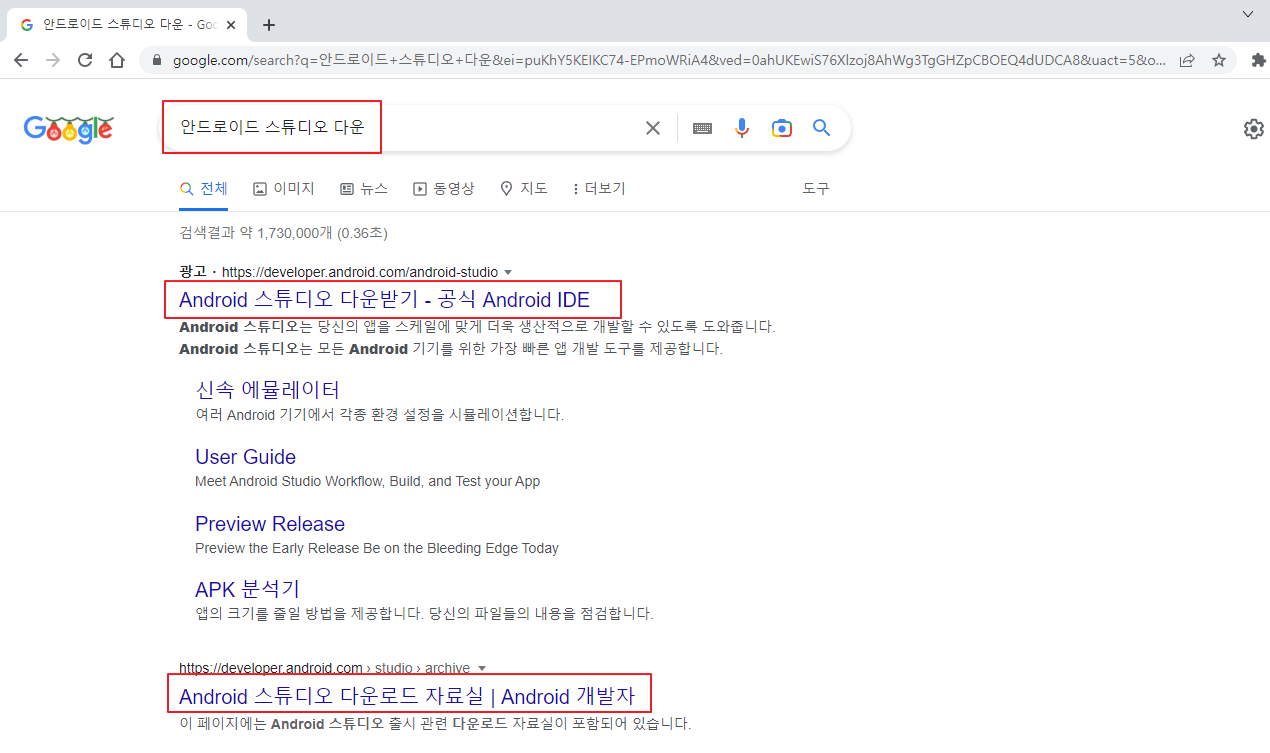Open the User Guide sitelink
1270x753 pixels.
(x=245, y=457)
